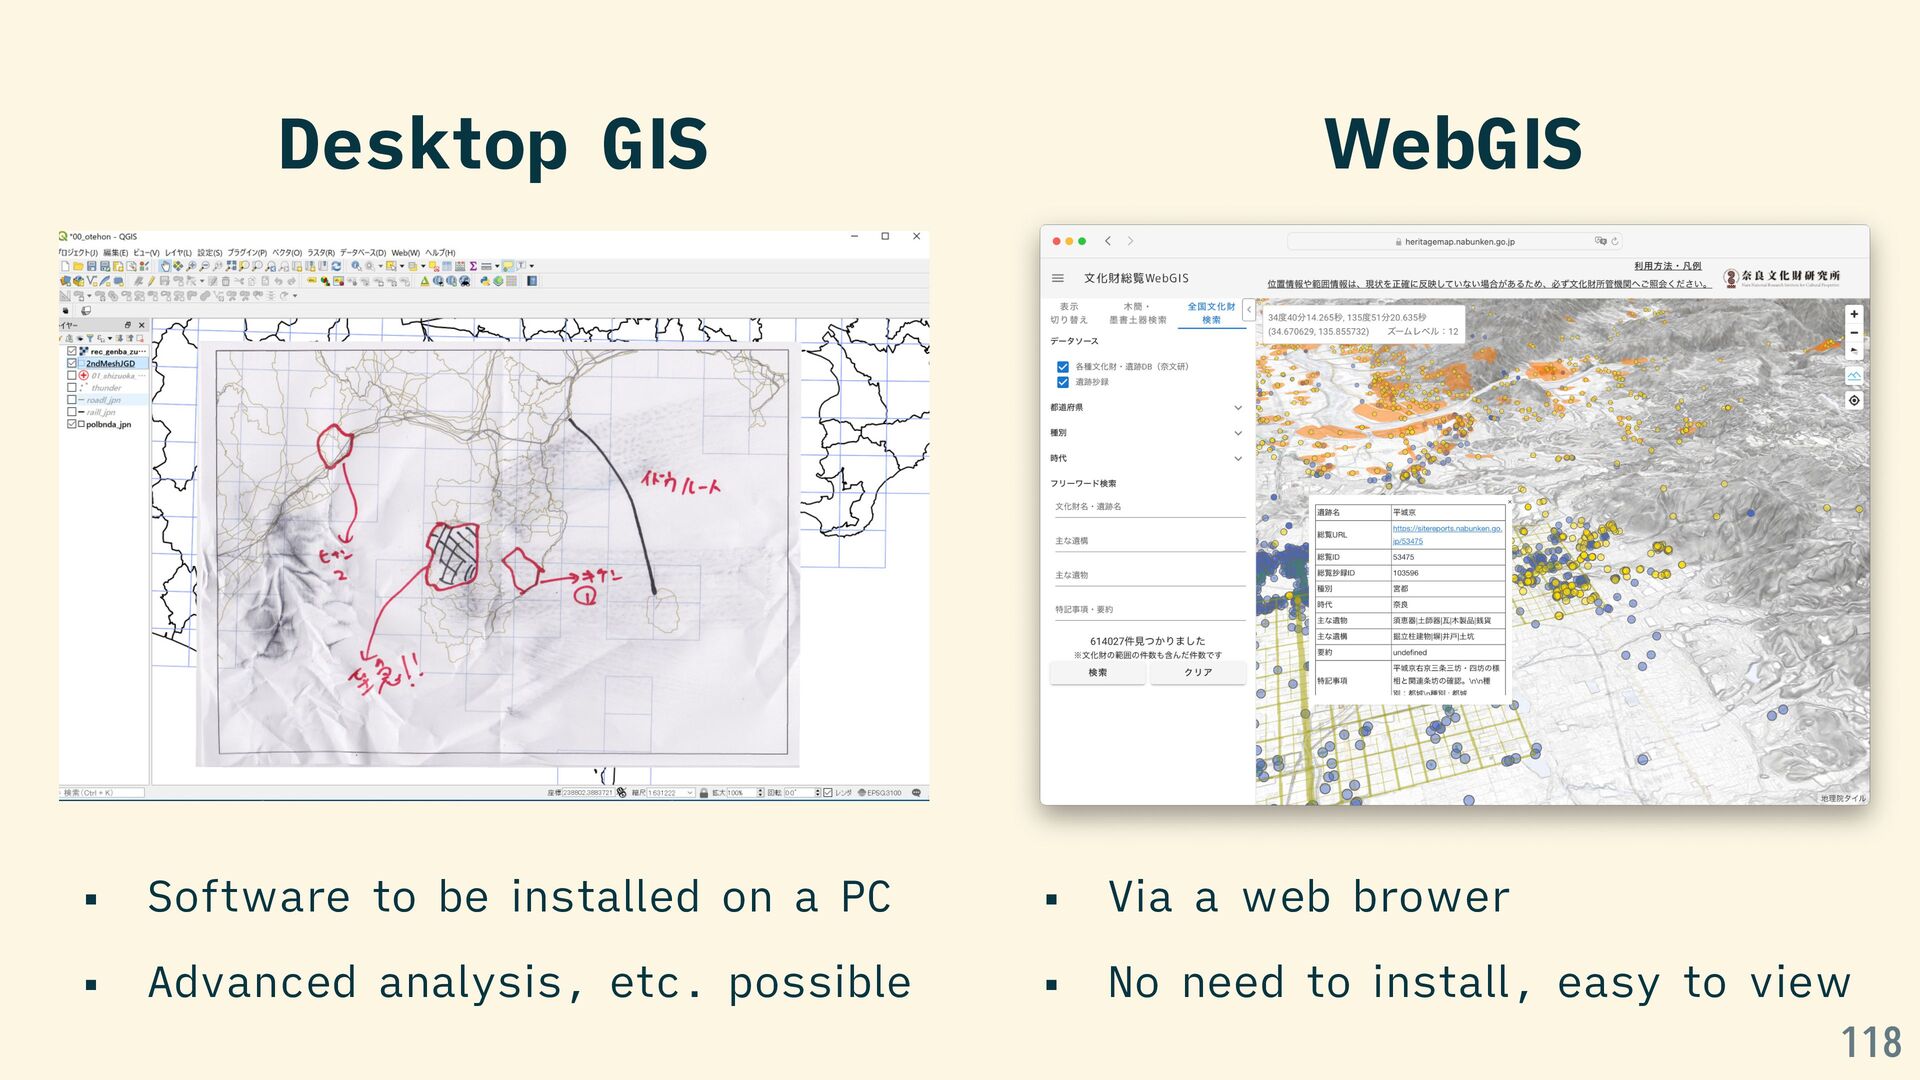This screenshot has height=1080, width=1920.
Task: Click the QGIS Zoom In magnifier tool
Action: click(x=191, y=266)
